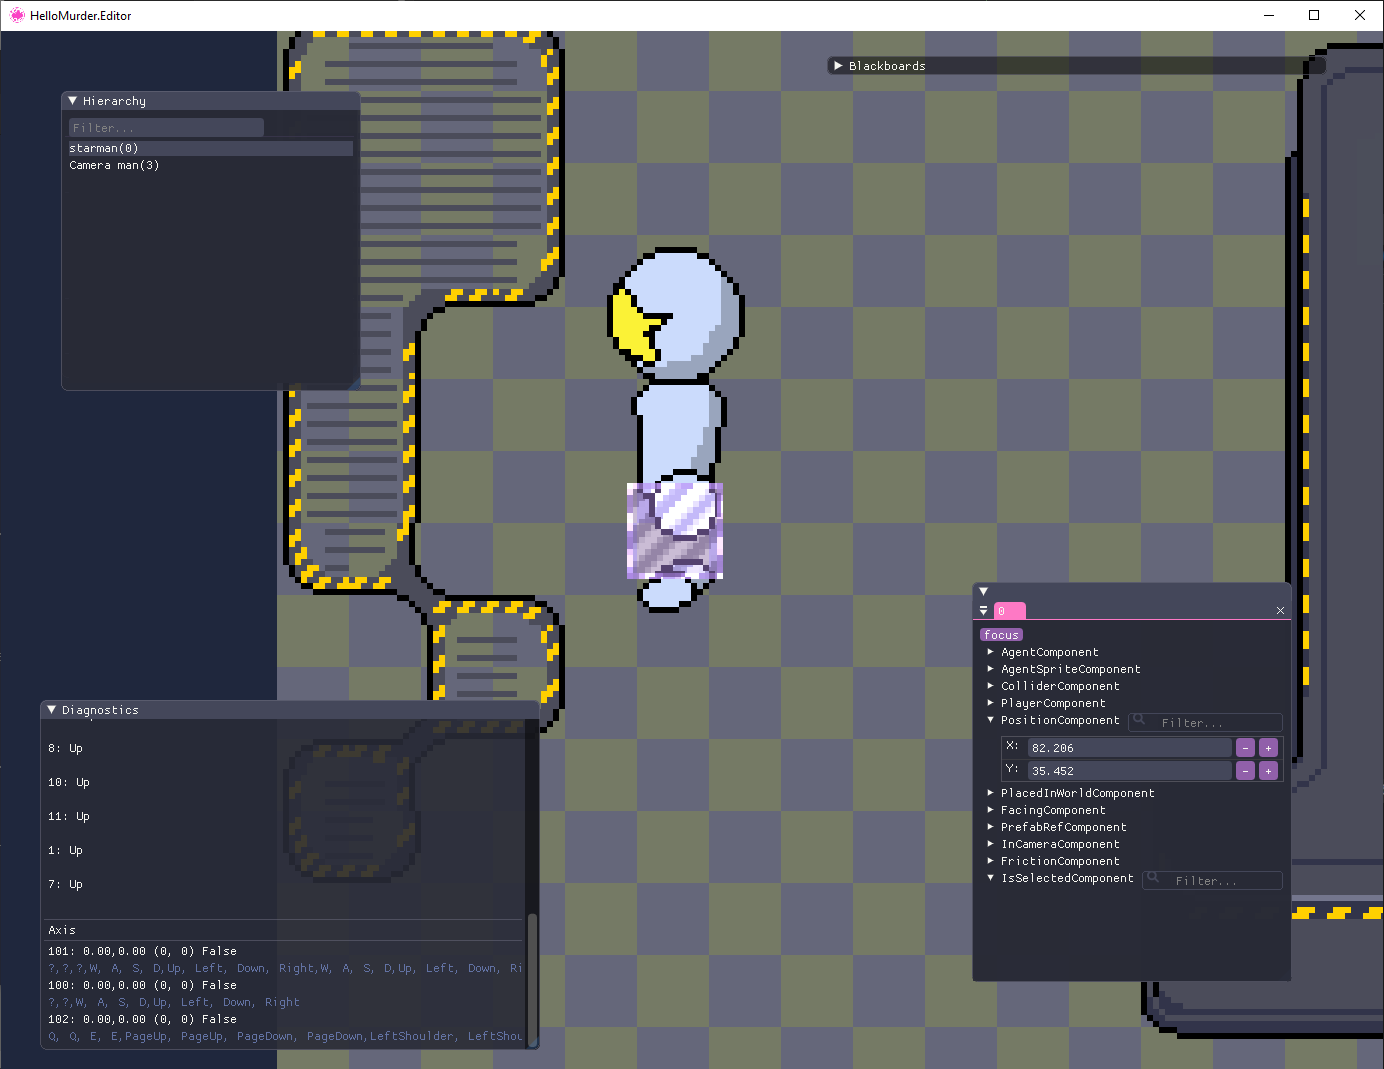Decrement the Y position with minus
The width and height of the screenshot is (1384, 1069).
point(1245,771)
